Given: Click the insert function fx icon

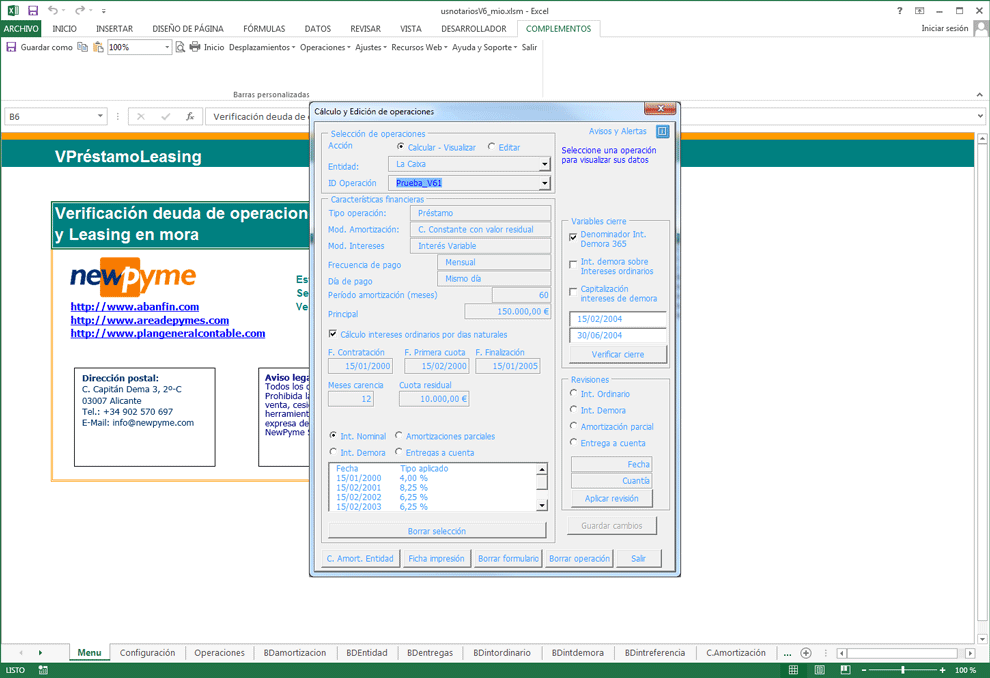Looking at the screenshot, I should 189,117.
